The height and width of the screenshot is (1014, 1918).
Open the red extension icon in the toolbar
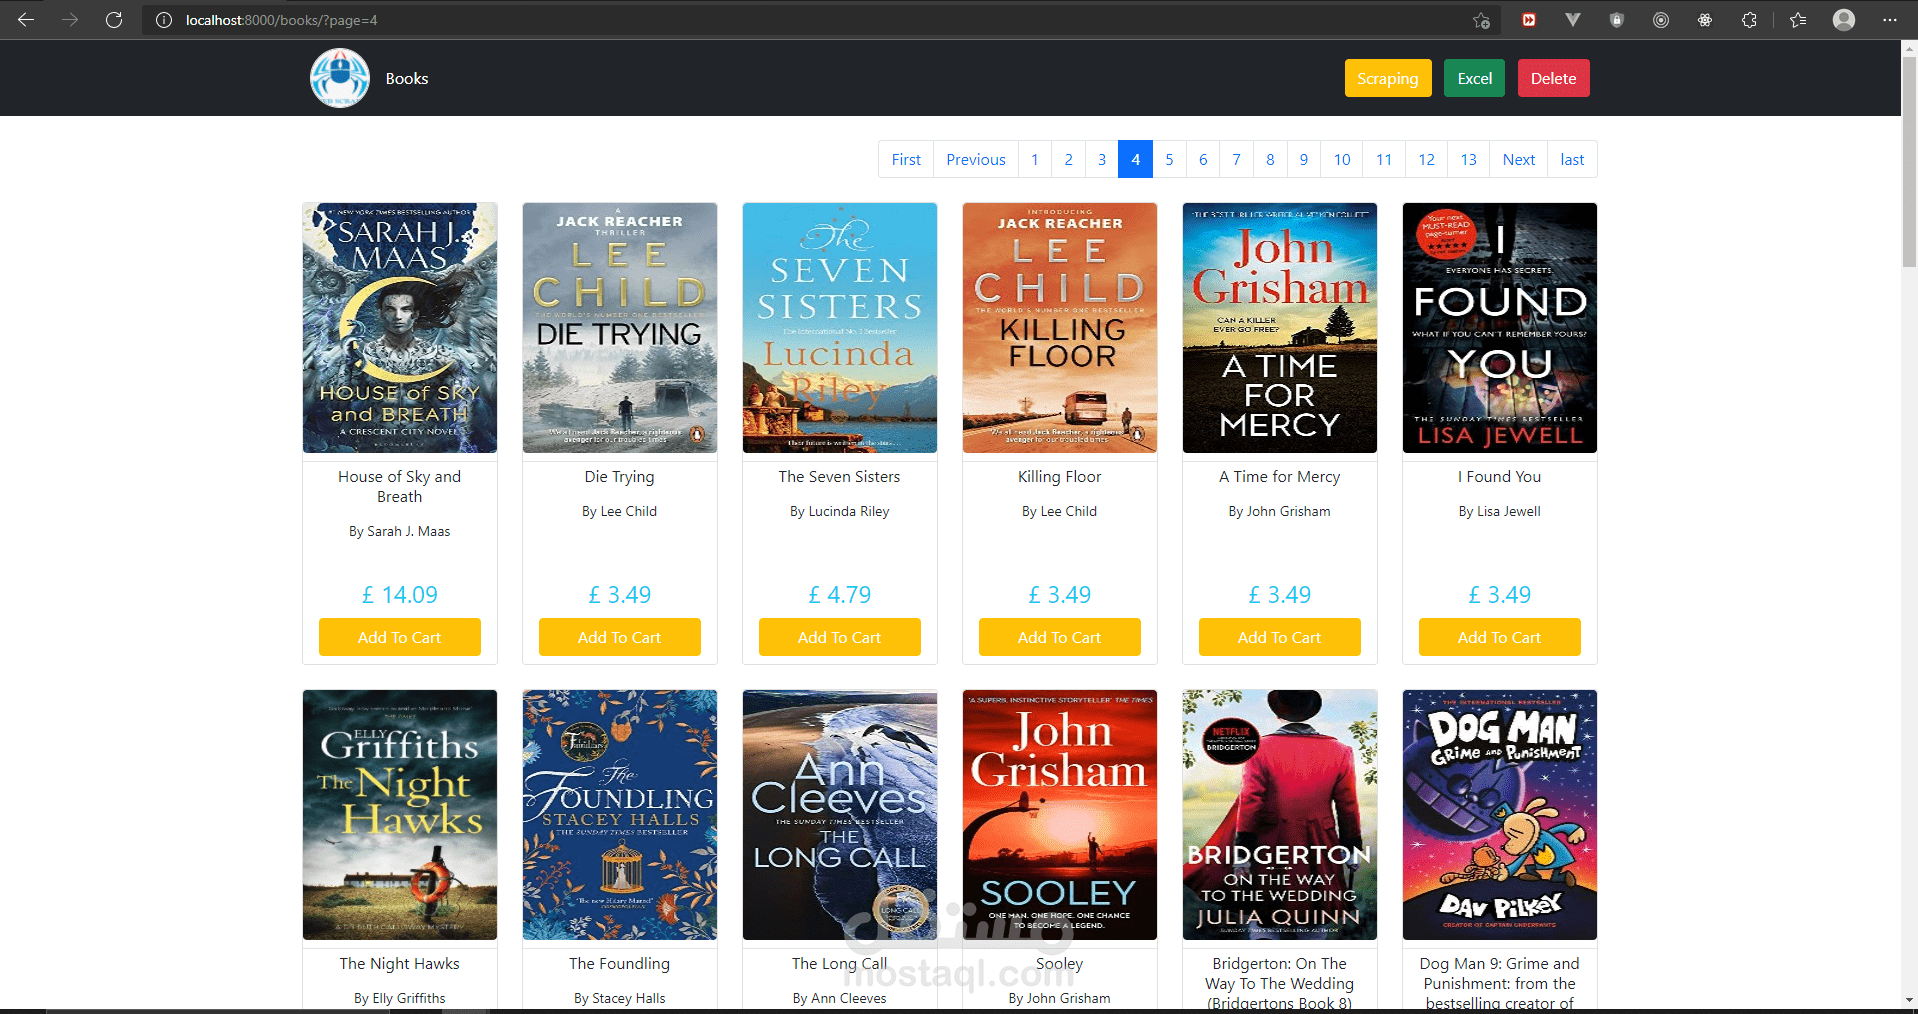(1529, 20)
